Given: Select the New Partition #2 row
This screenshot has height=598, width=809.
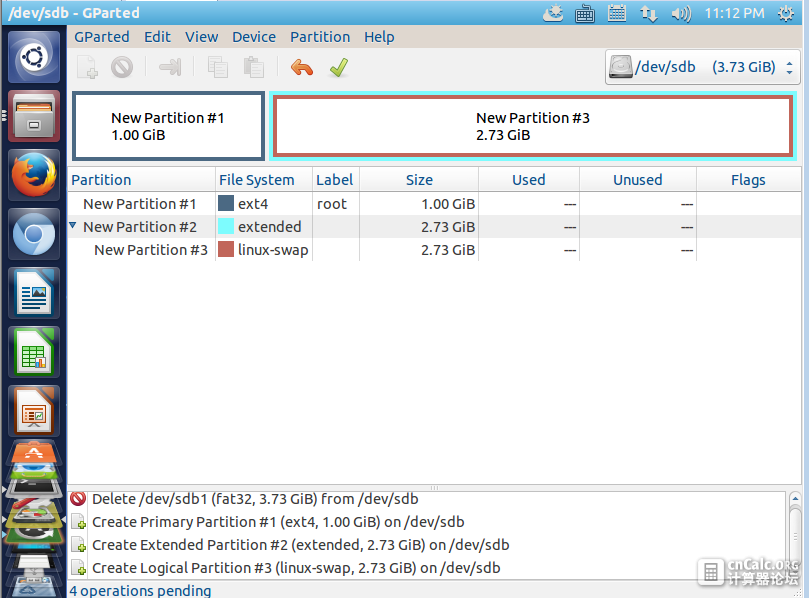Looking at the screenshot, I should tap(434, 227).
